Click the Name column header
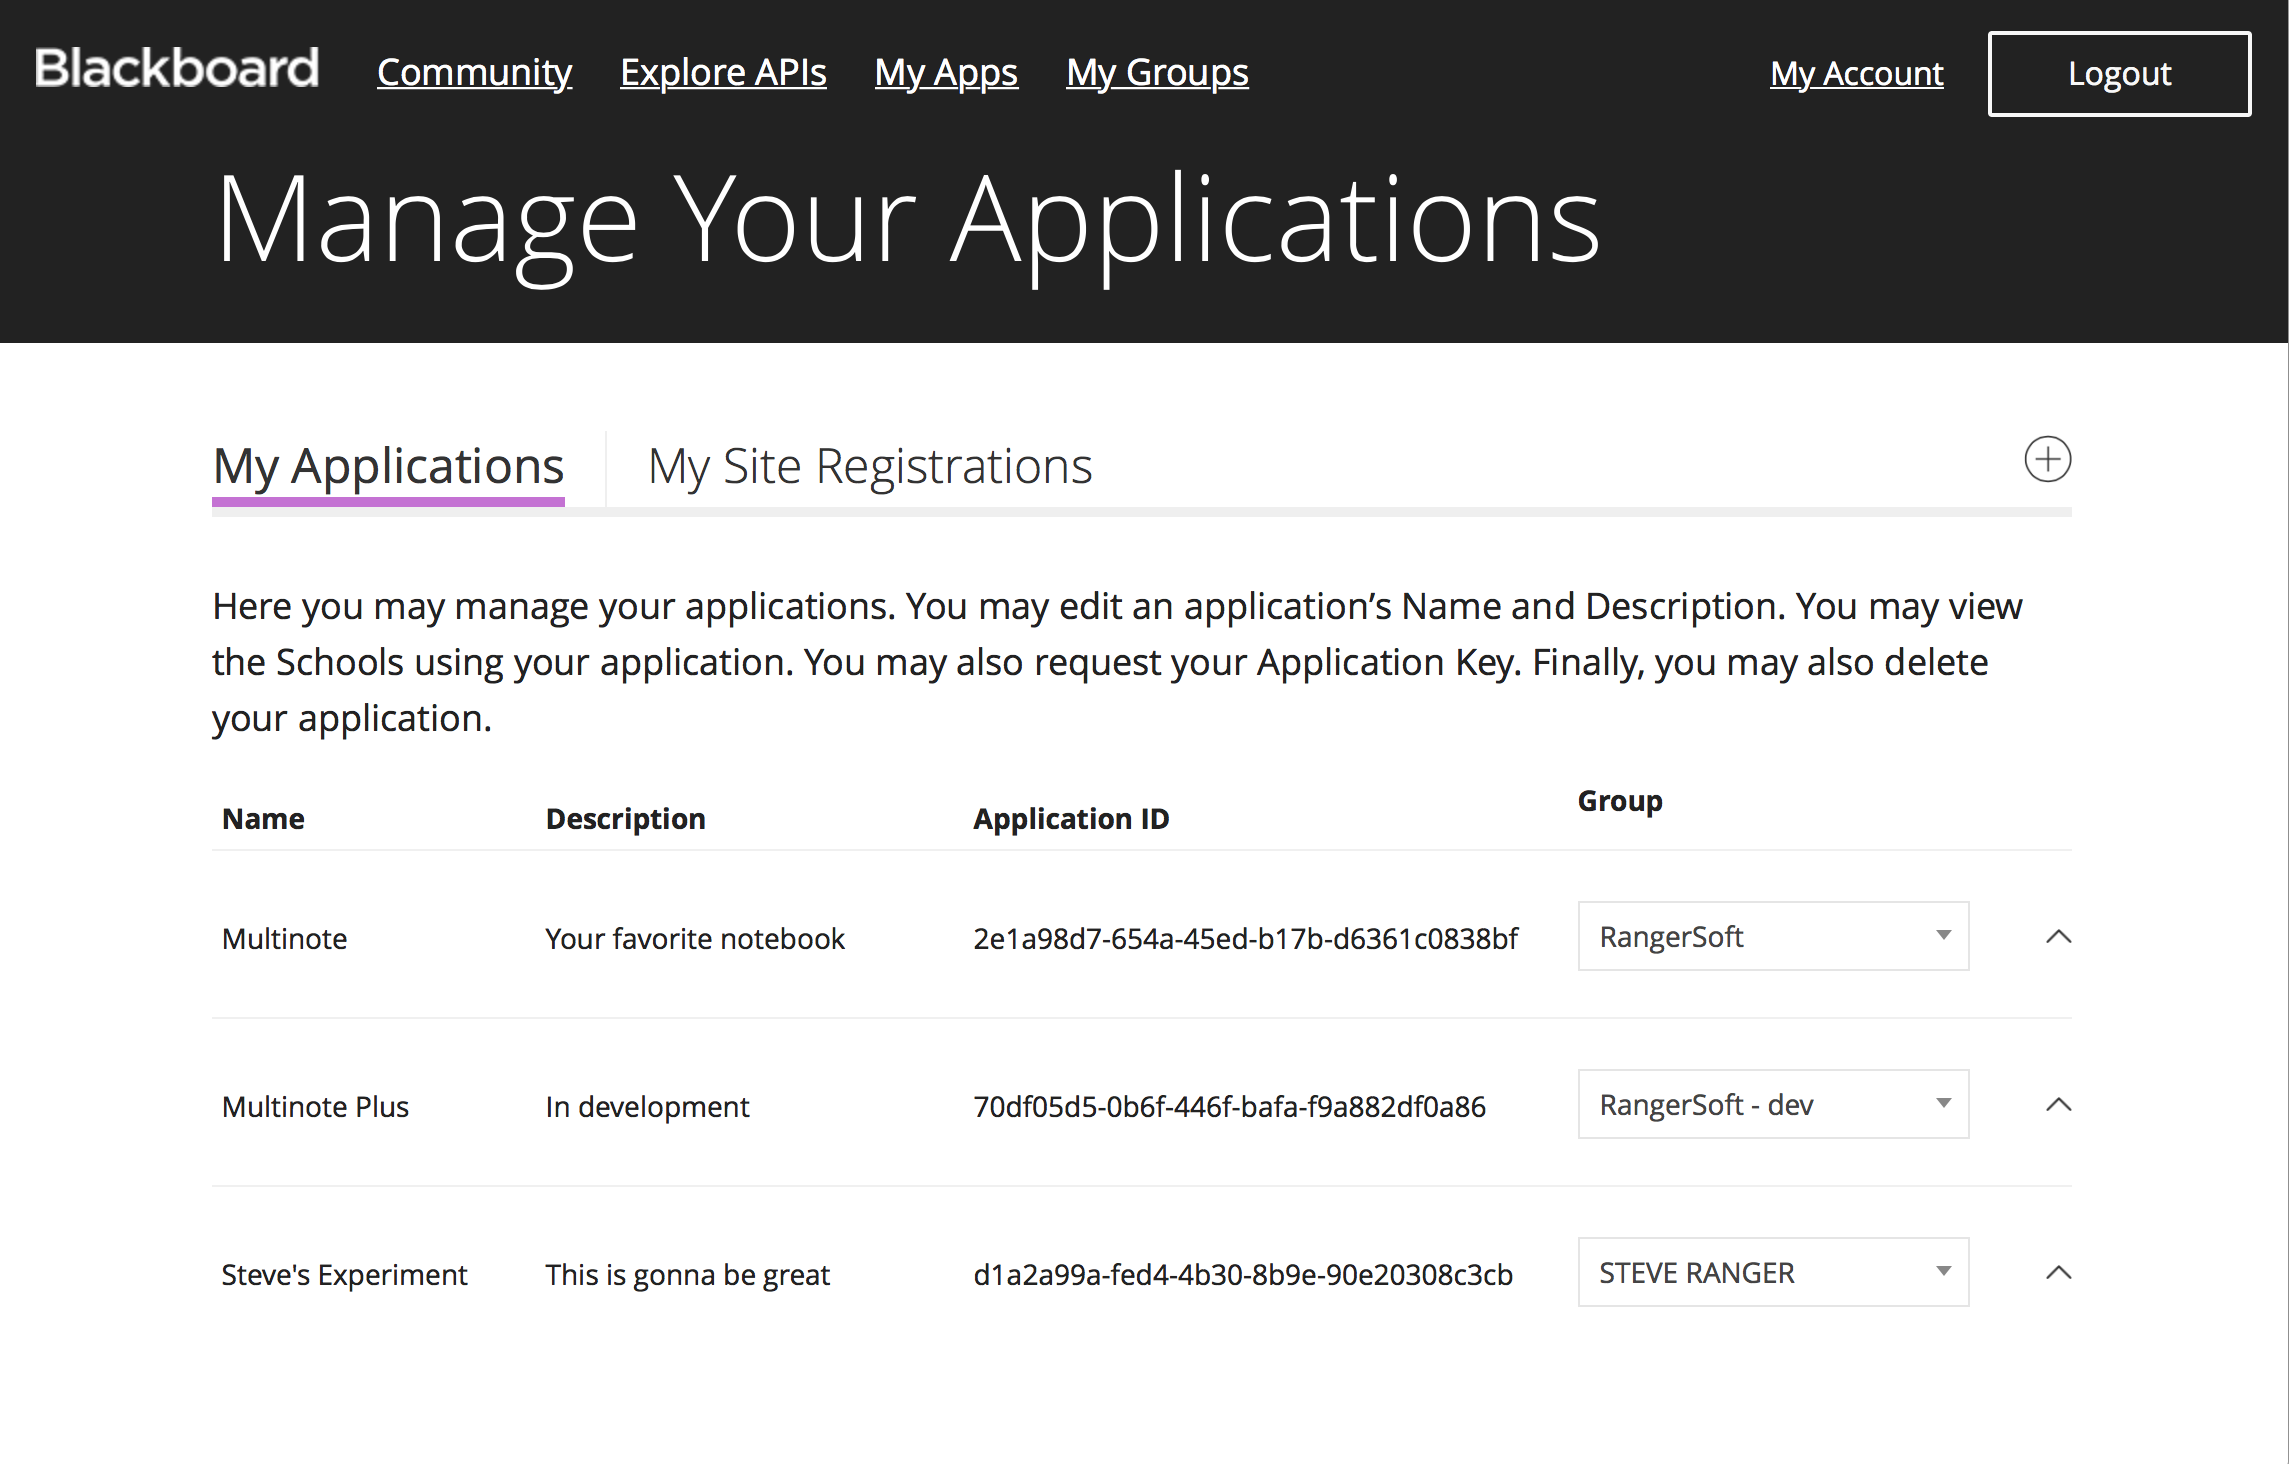The width and height of the screenshot is (2289, 1464). coord(263,819)
